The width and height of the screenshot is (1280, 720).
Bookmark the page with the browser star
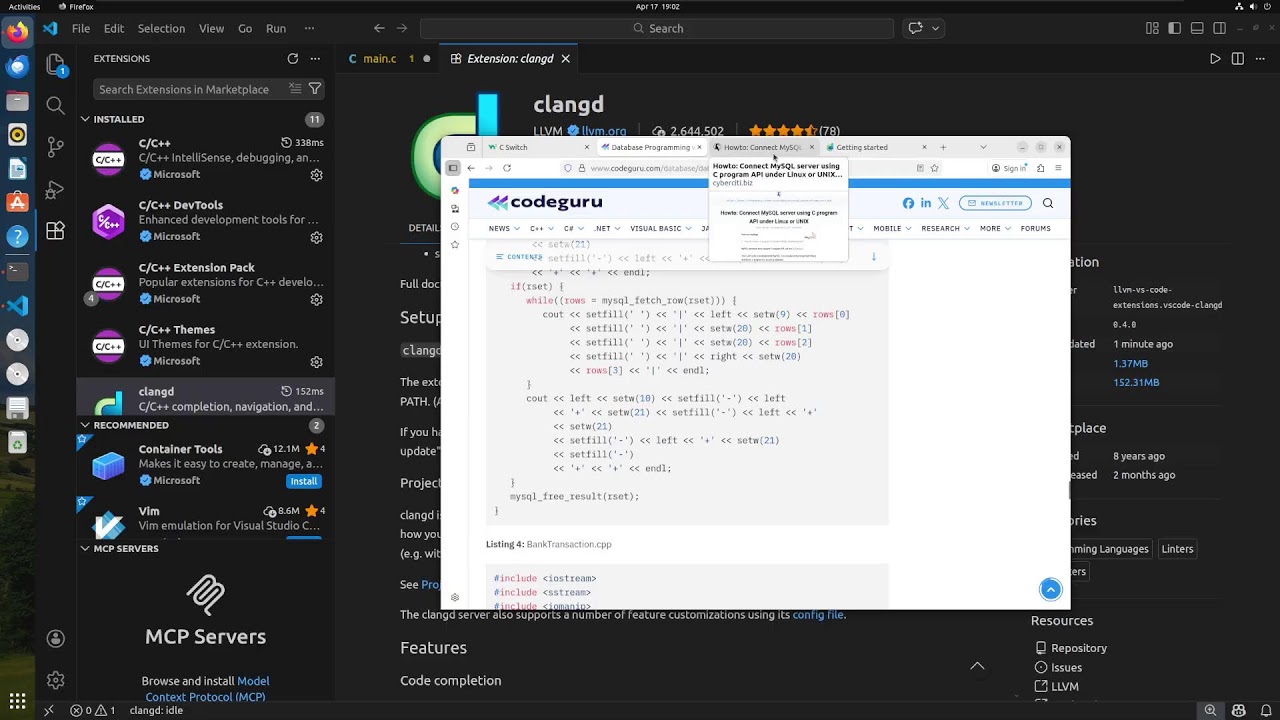pyautogui.click(x=934, y=168)
